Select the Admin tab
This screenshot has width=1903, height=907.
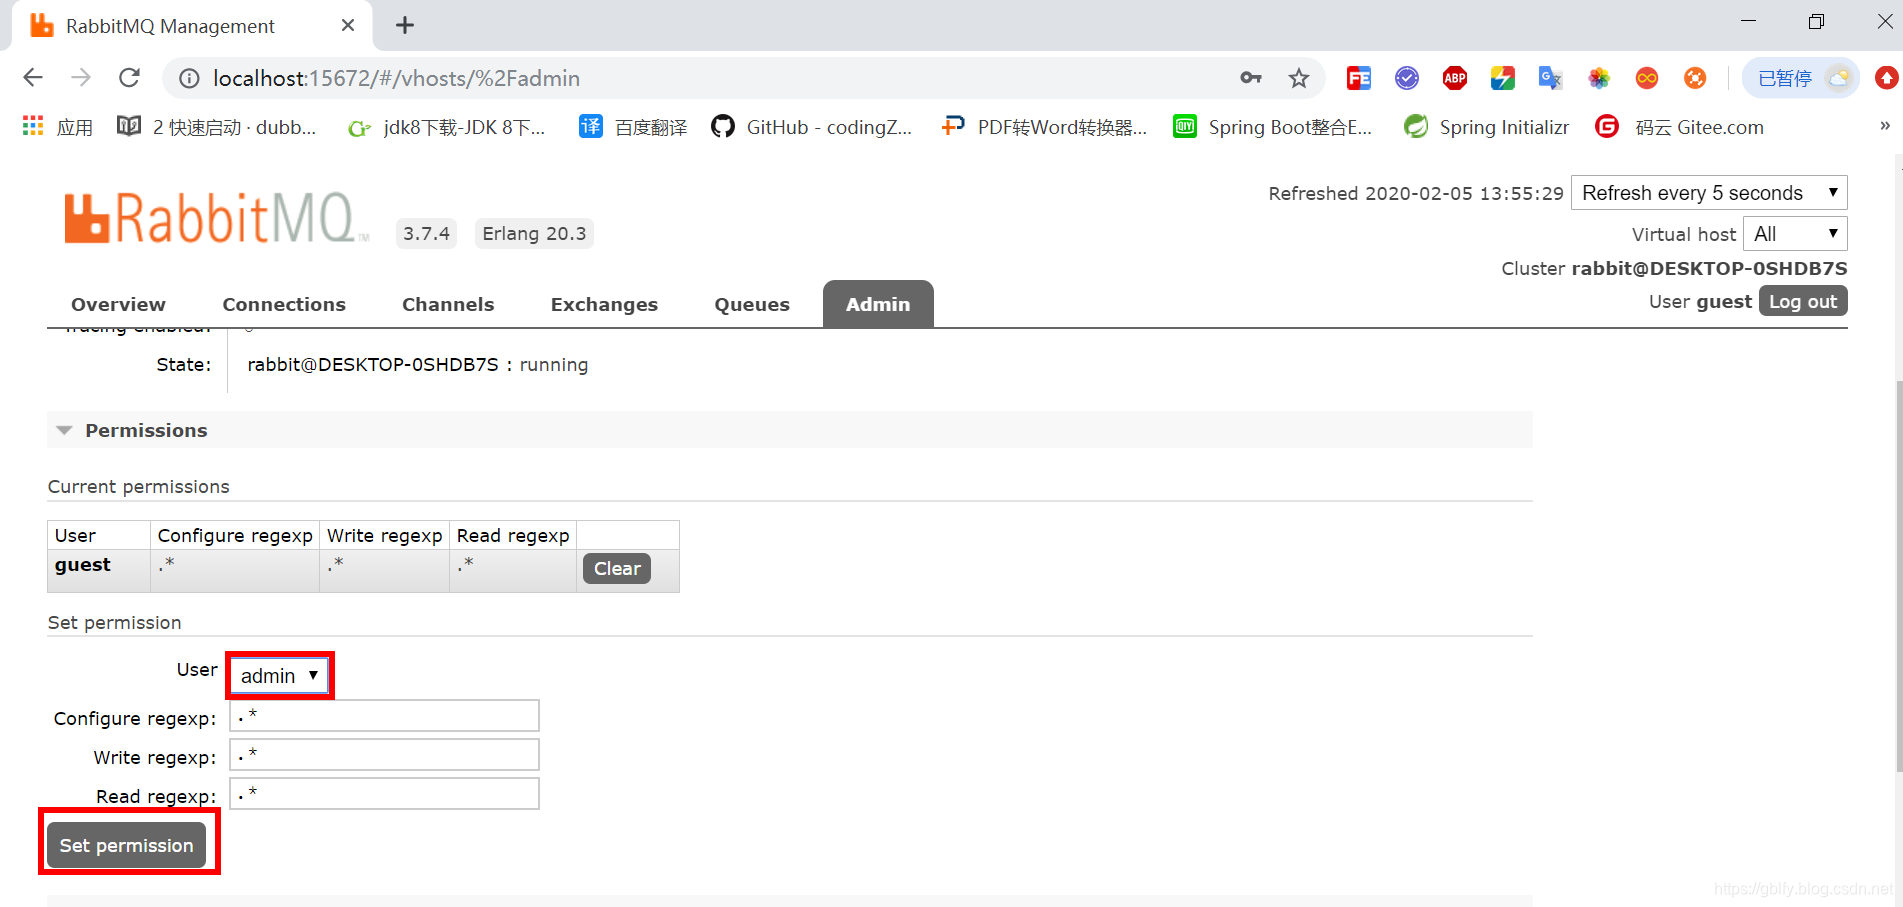[x=878, y=304]
